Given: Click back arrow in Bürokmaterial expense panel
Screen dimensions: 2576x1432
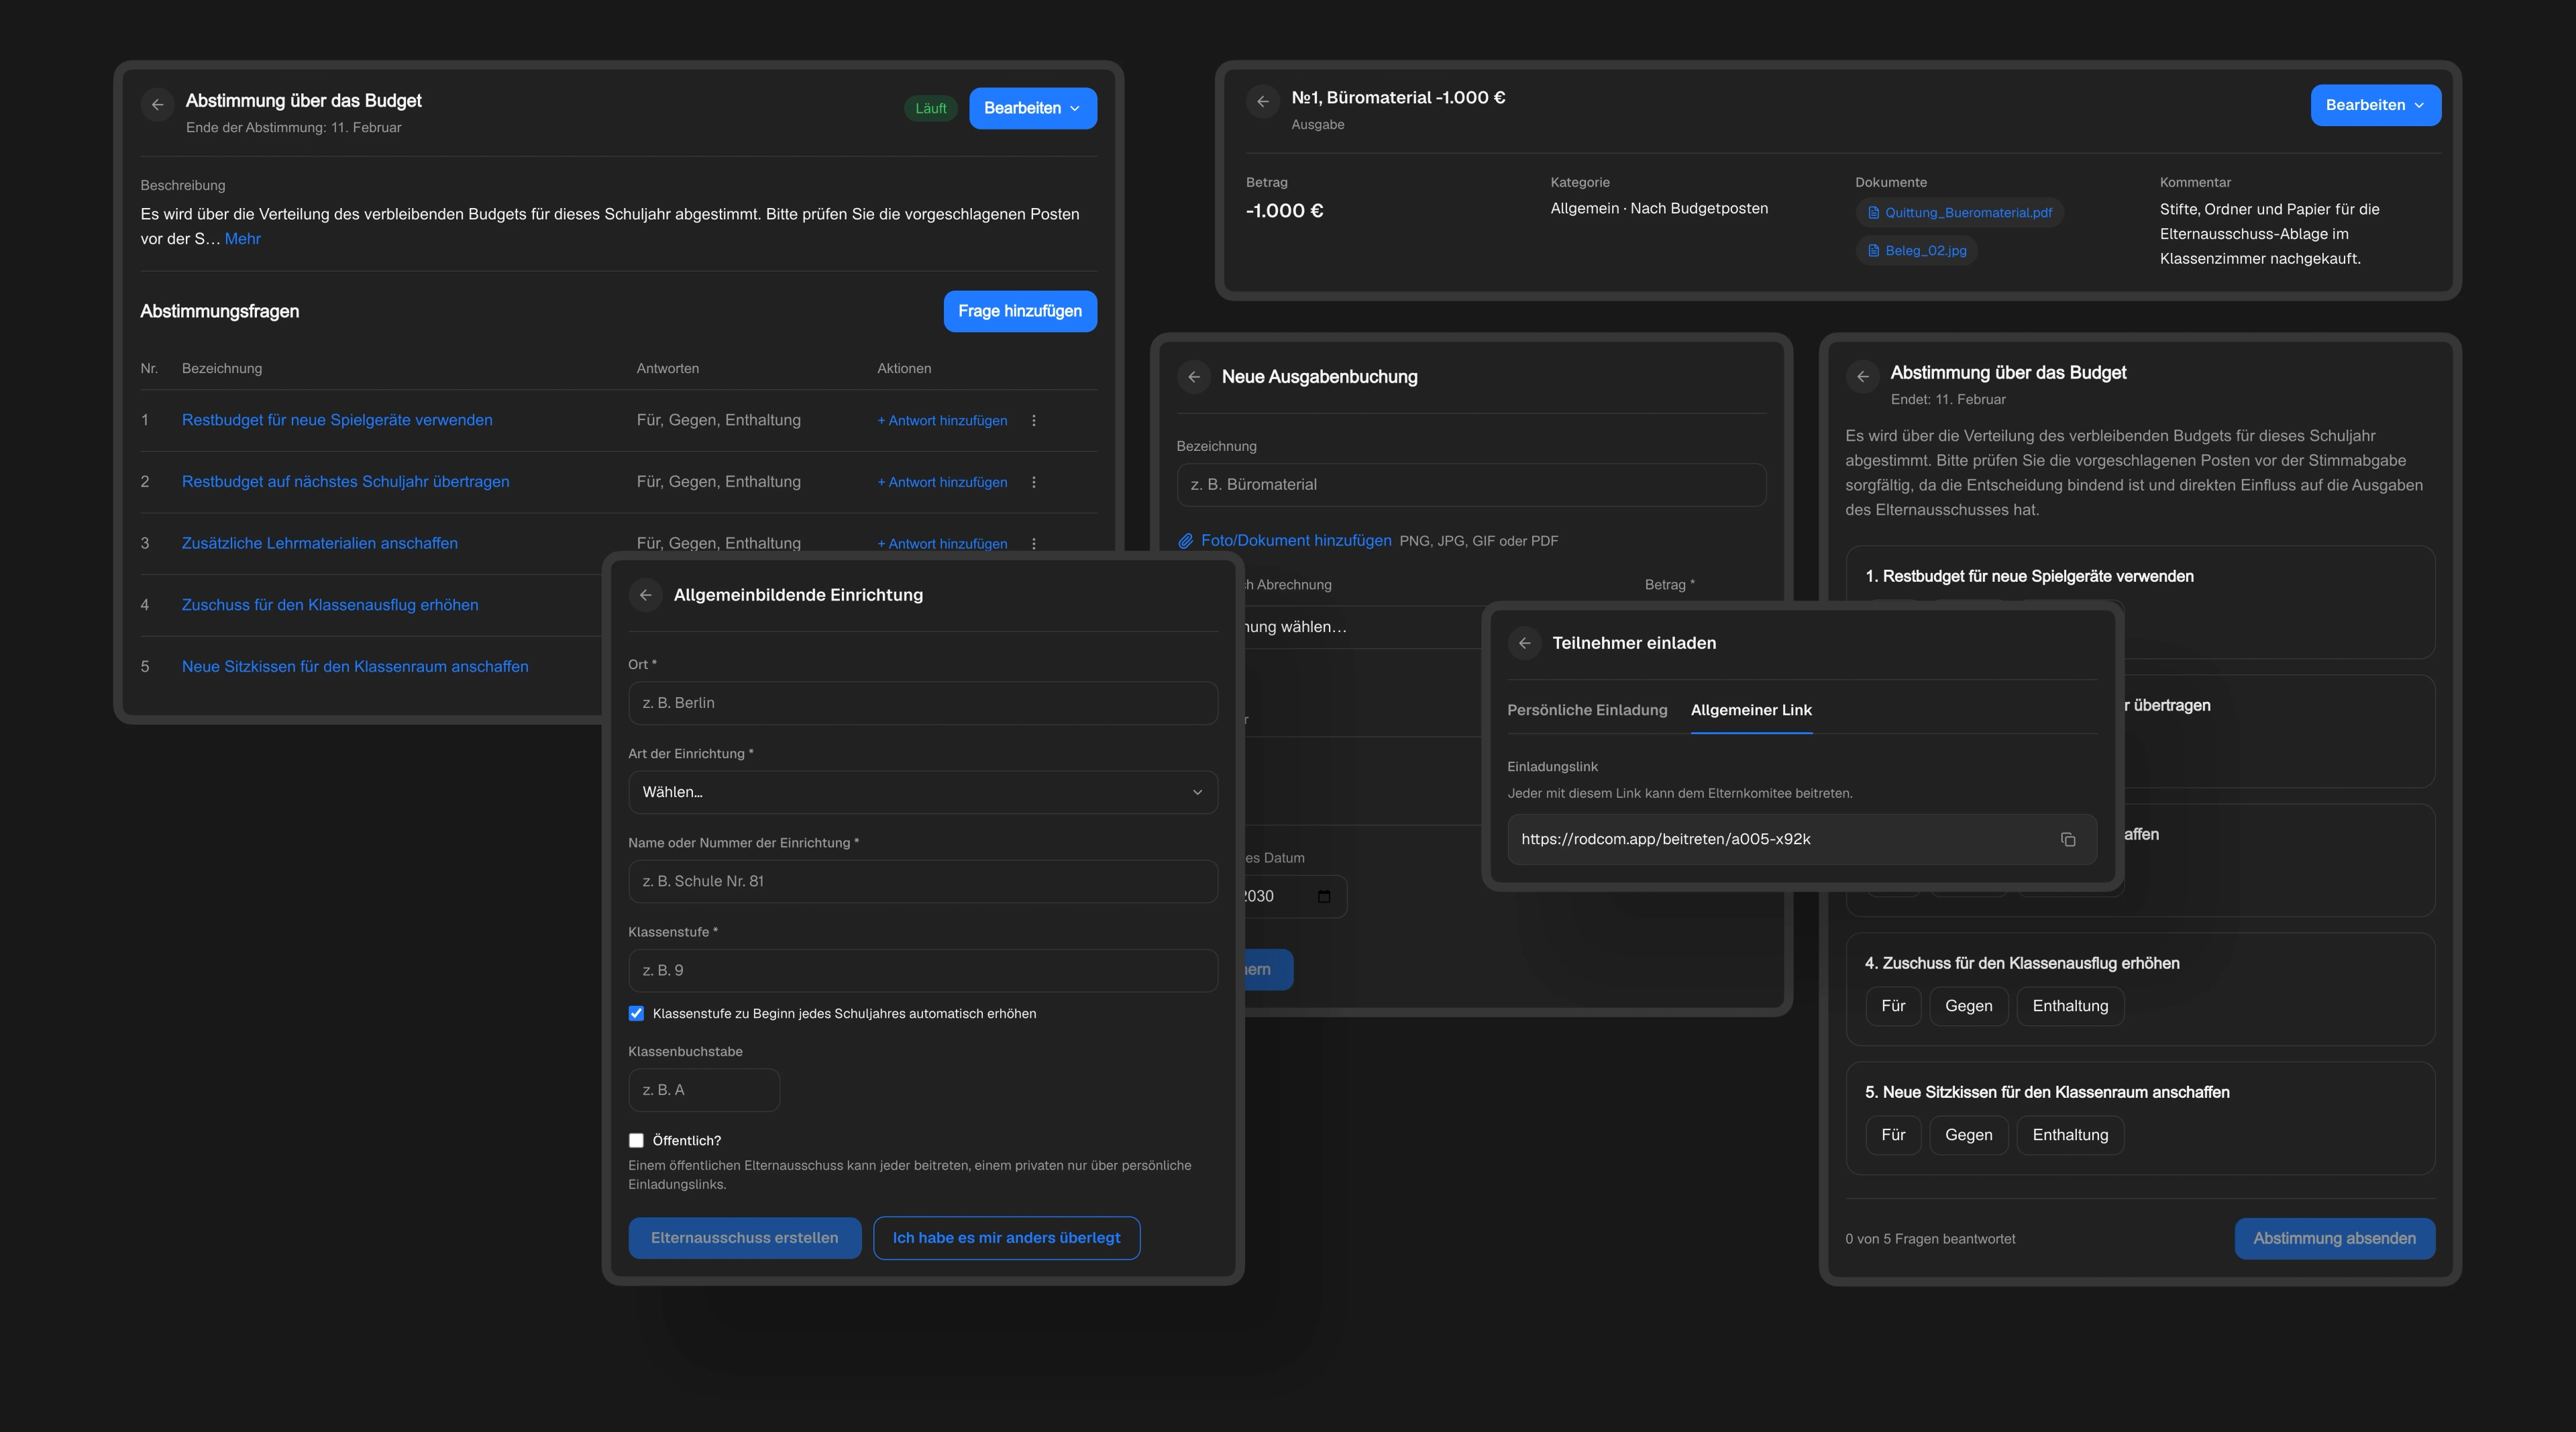Looking at the screenshot, I should [1263, 102].
